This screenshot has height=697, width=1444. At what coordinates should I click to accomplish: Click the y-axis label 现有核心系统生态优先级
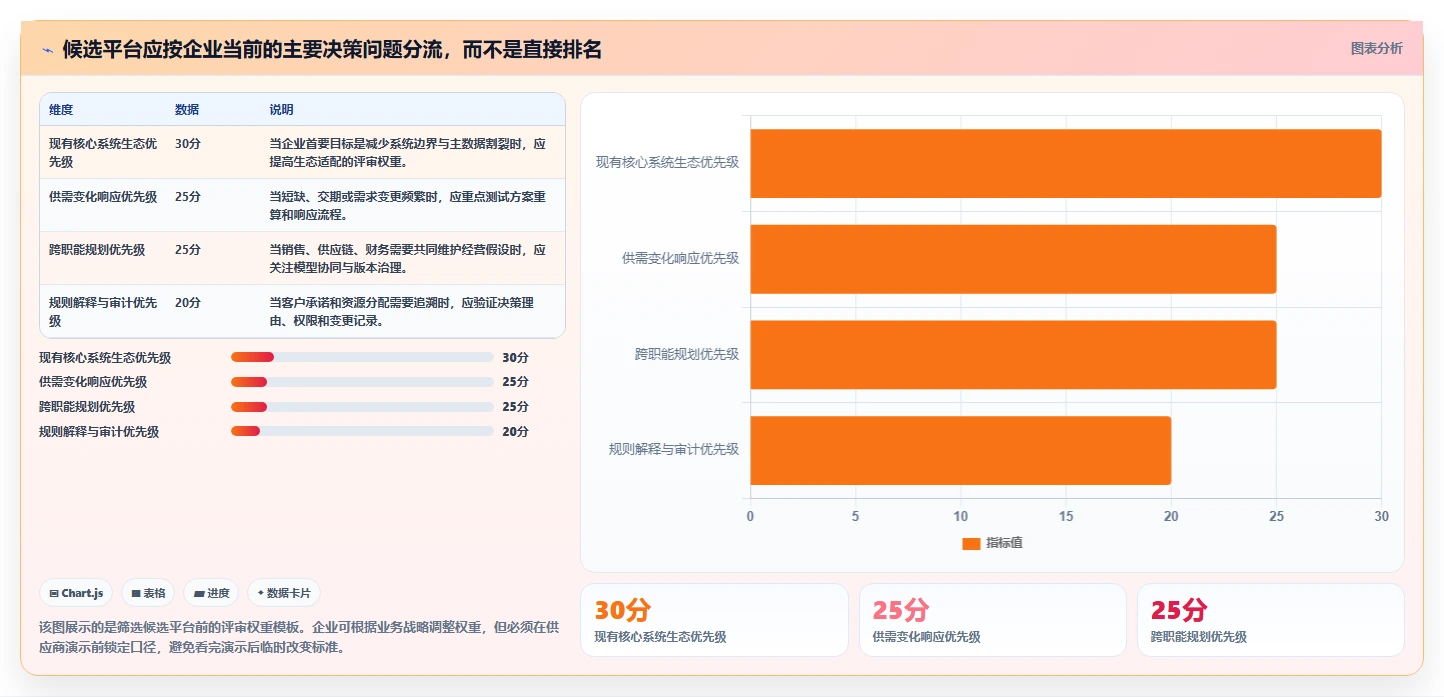(x=668, y=162)
